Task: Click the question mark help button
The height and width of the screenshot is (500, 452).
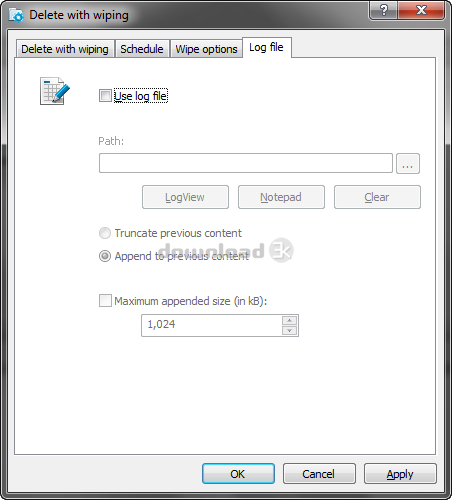Action: pos(384,10)
